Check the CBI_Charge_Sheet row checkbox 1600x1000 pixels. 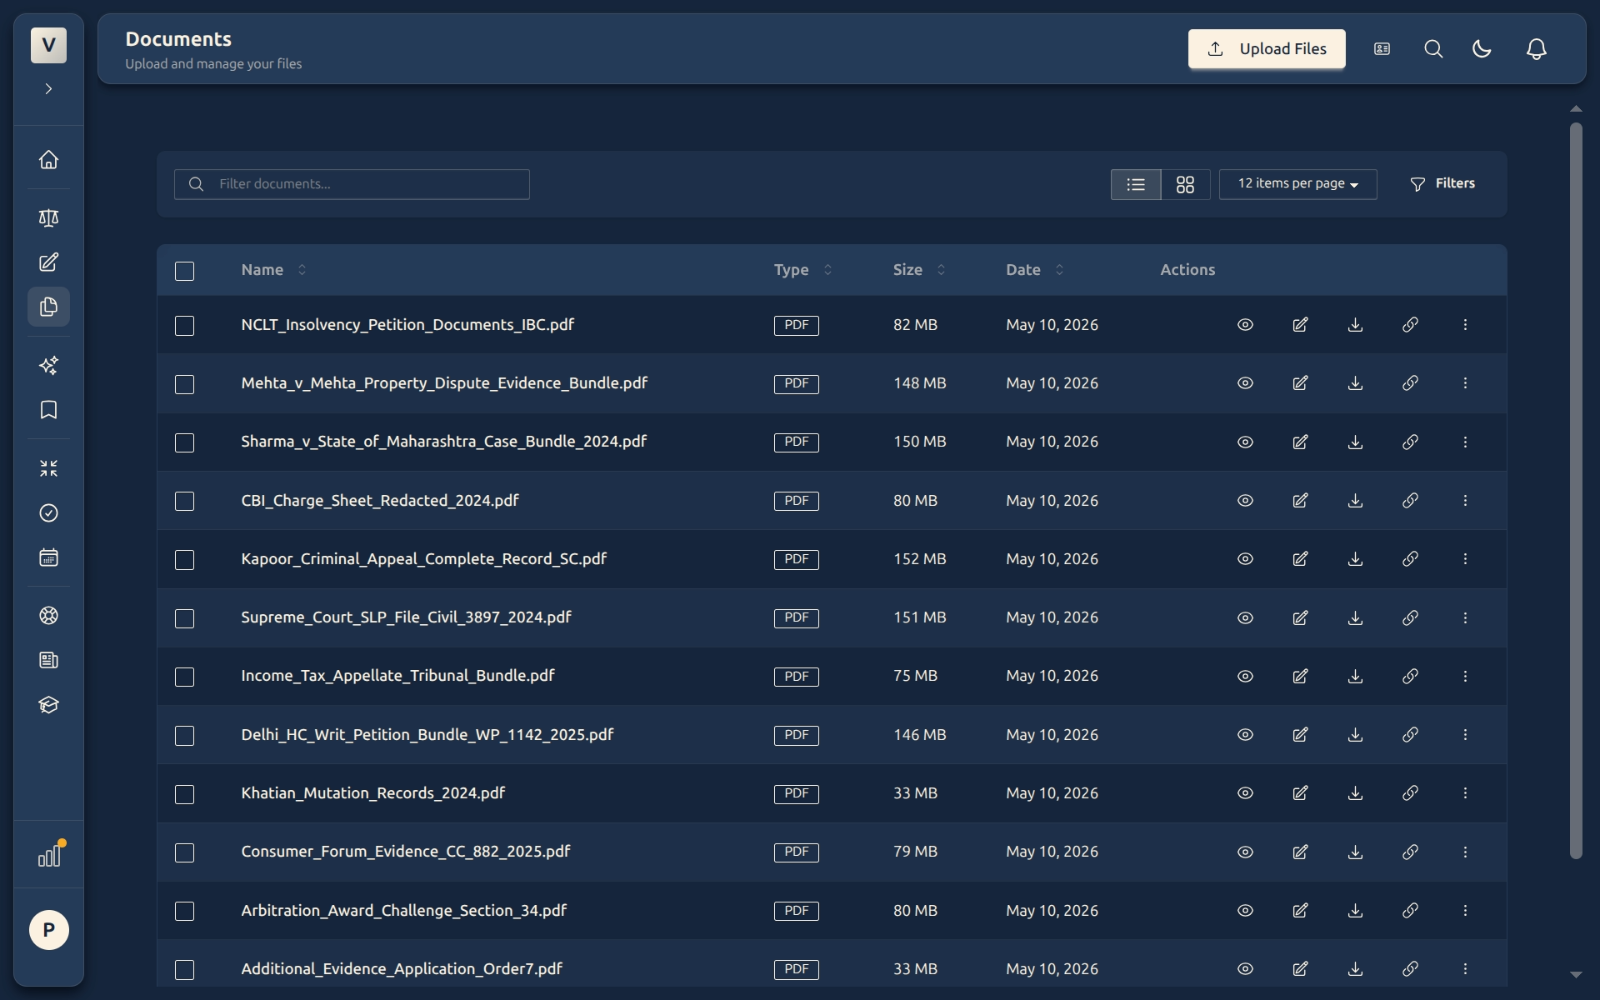click(x=184, y=501)
